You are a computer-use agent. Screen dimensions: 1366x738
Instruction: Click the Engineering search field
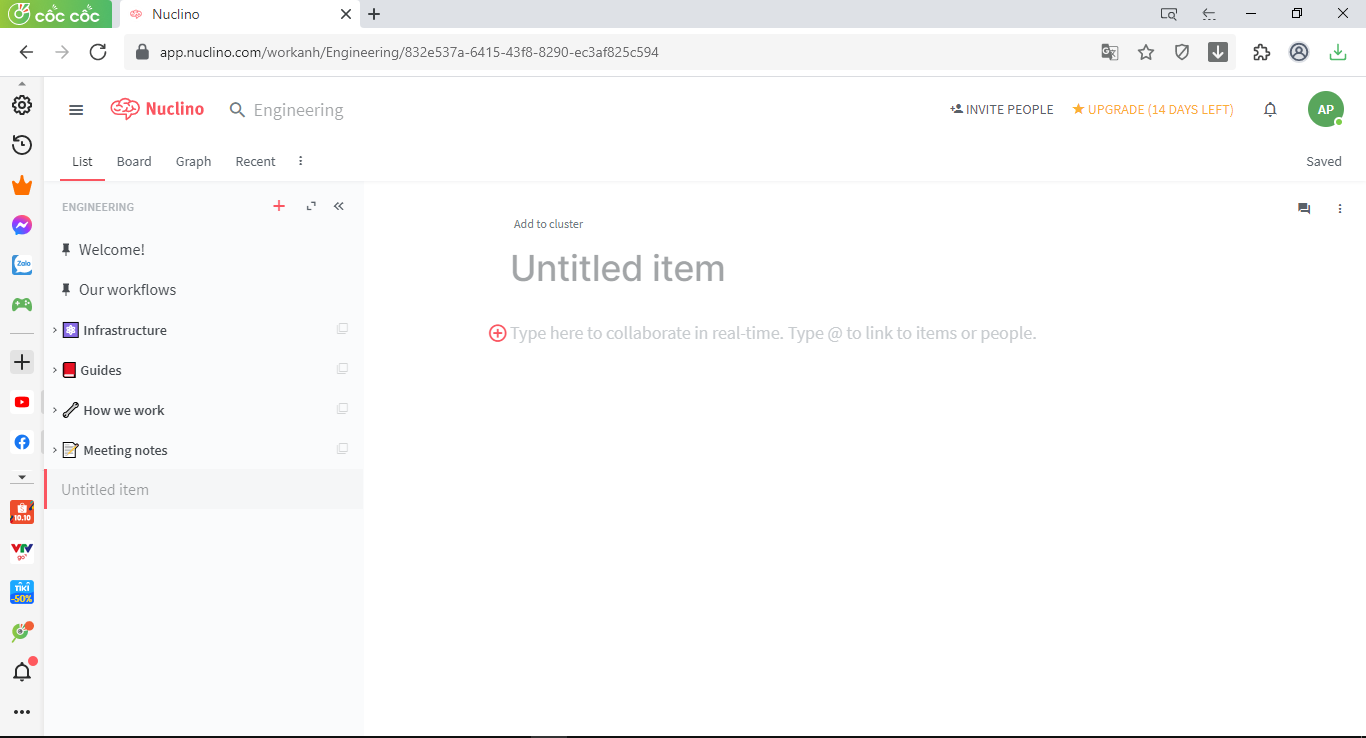(x=298, y=110)
